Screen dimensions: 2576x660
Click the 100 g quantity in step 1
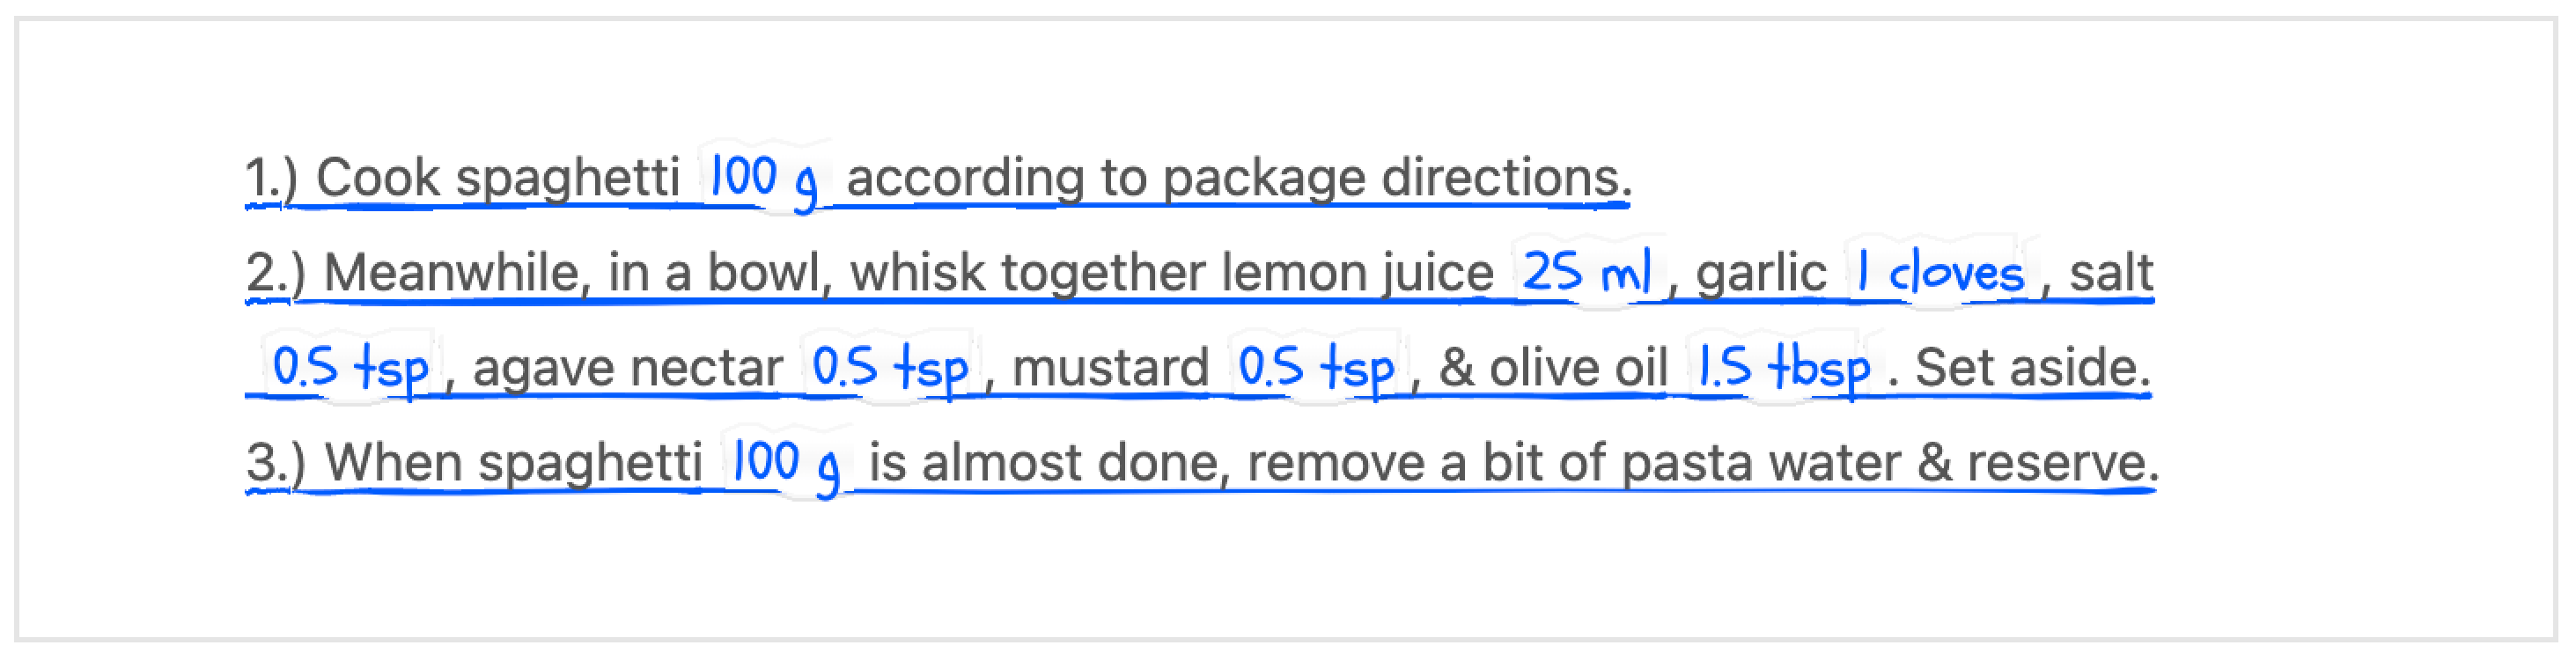pyautogui.click(x=763, y=179)
